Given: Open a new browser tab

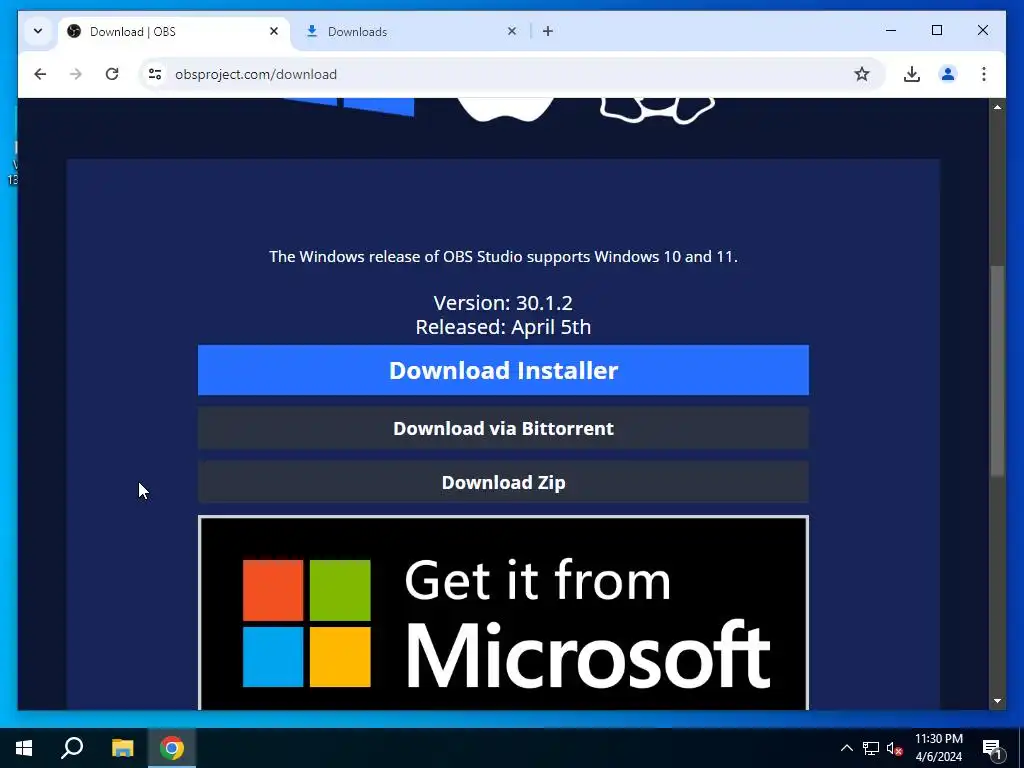Looking at the screenshot, I should pos(548,31).
